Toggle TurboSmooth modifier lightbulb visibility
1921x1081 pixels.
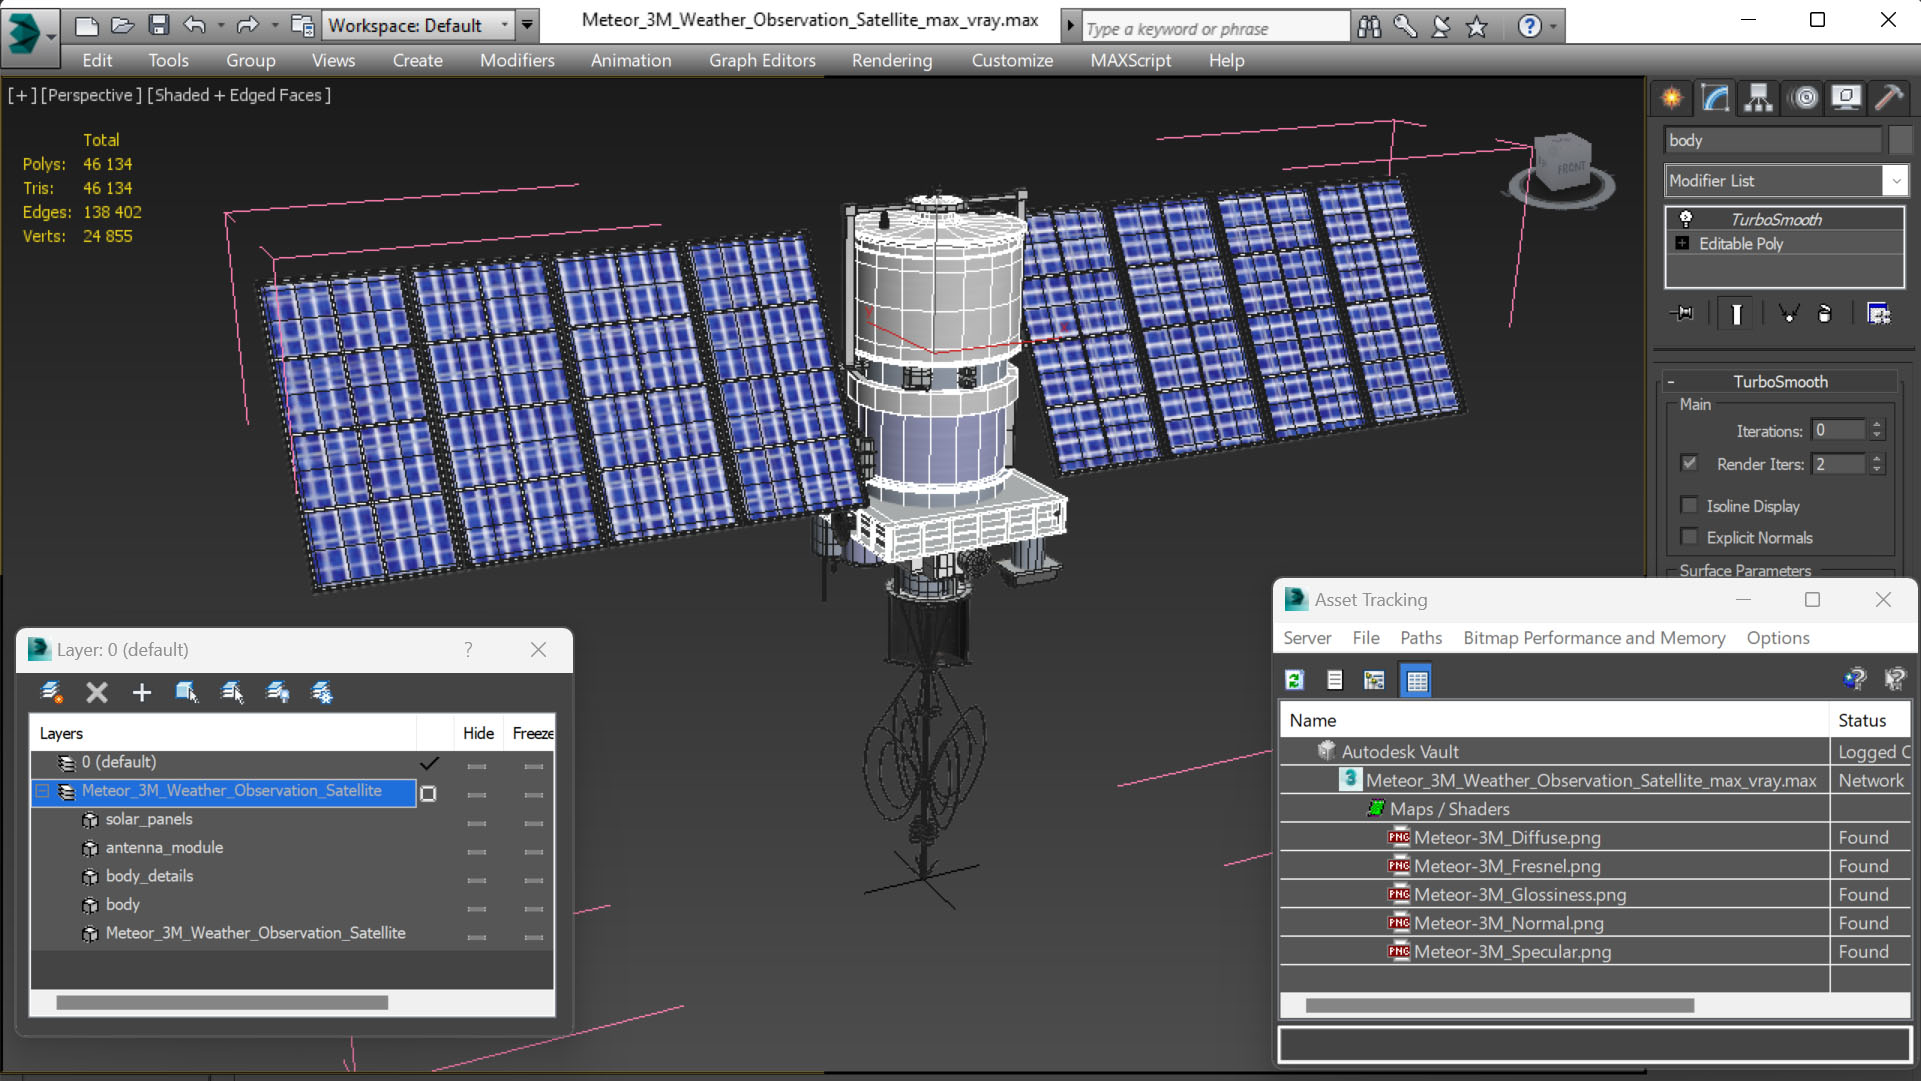[x=1685, y=218]
